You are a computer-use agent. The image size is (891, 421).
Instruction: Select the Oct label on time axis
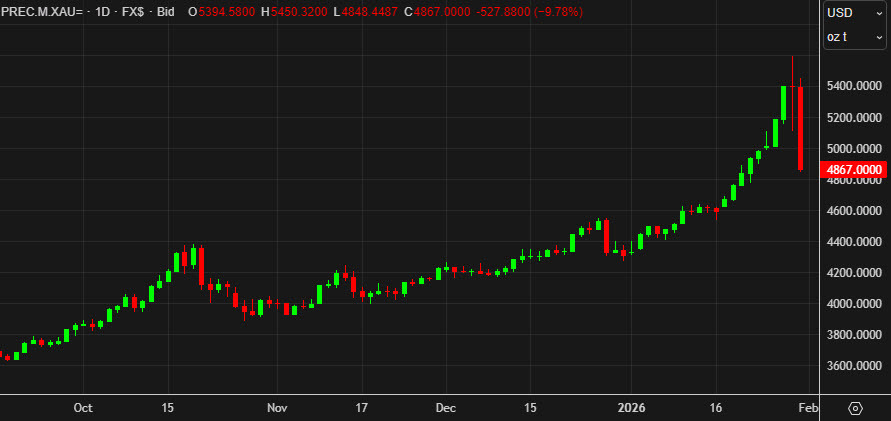click(83, 408)
